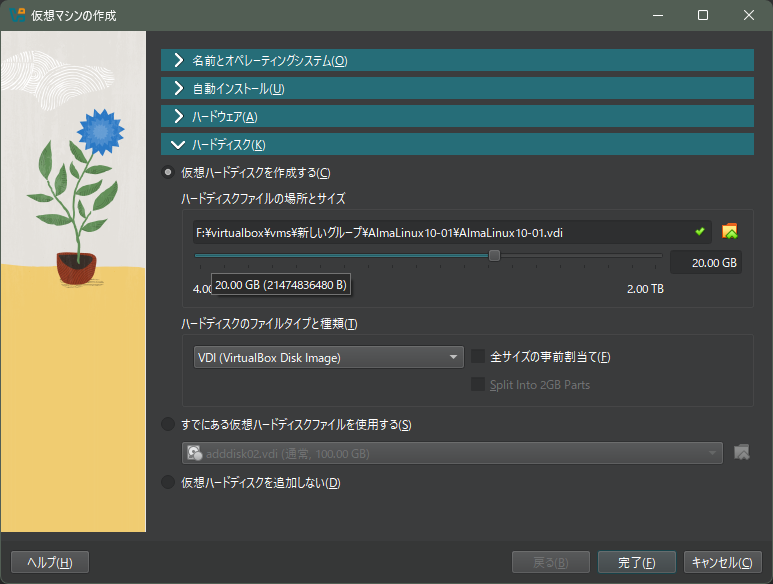The image size is (773, 584).
Task: Click the hard disk file path field
Action: pos(452,232)
